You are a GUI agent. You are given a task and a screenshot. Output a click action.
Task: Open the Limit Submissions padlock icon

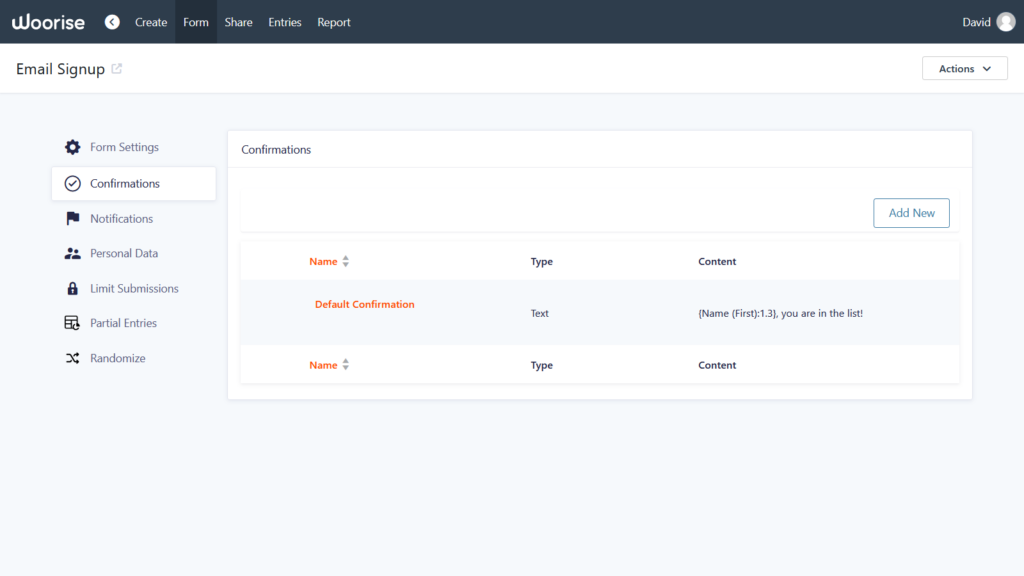point(72,289)
